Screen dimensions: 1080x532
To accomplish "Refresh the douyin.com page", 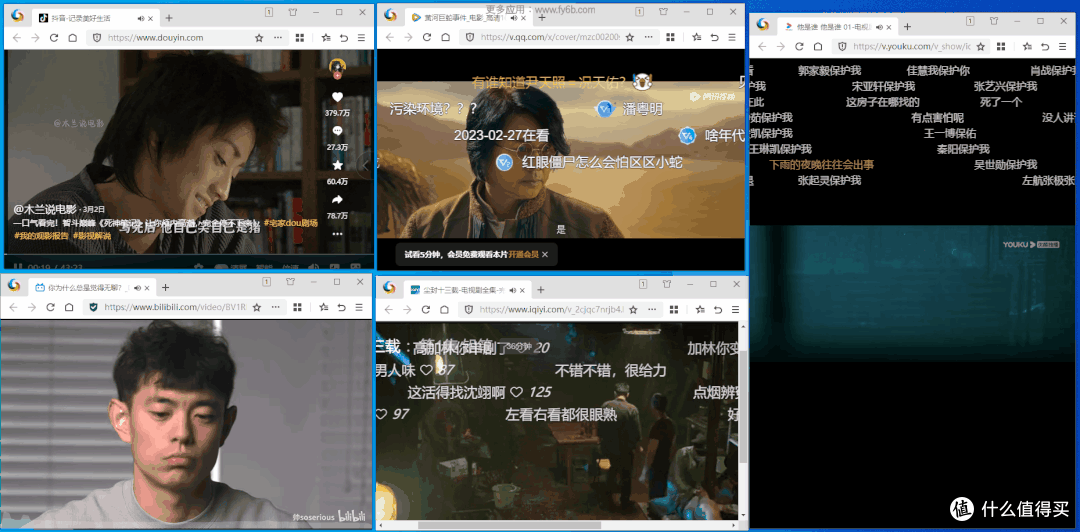I will tap(54, 38).
